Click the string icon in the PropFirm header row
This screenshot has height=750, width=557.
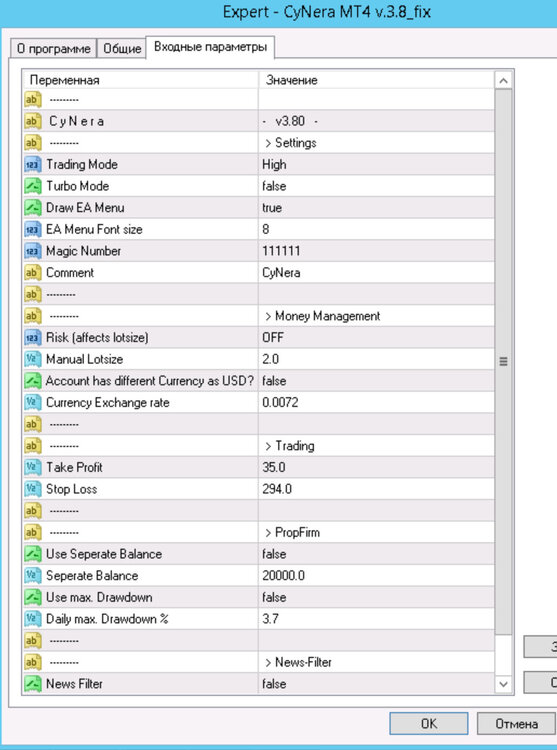pos(33,532)
